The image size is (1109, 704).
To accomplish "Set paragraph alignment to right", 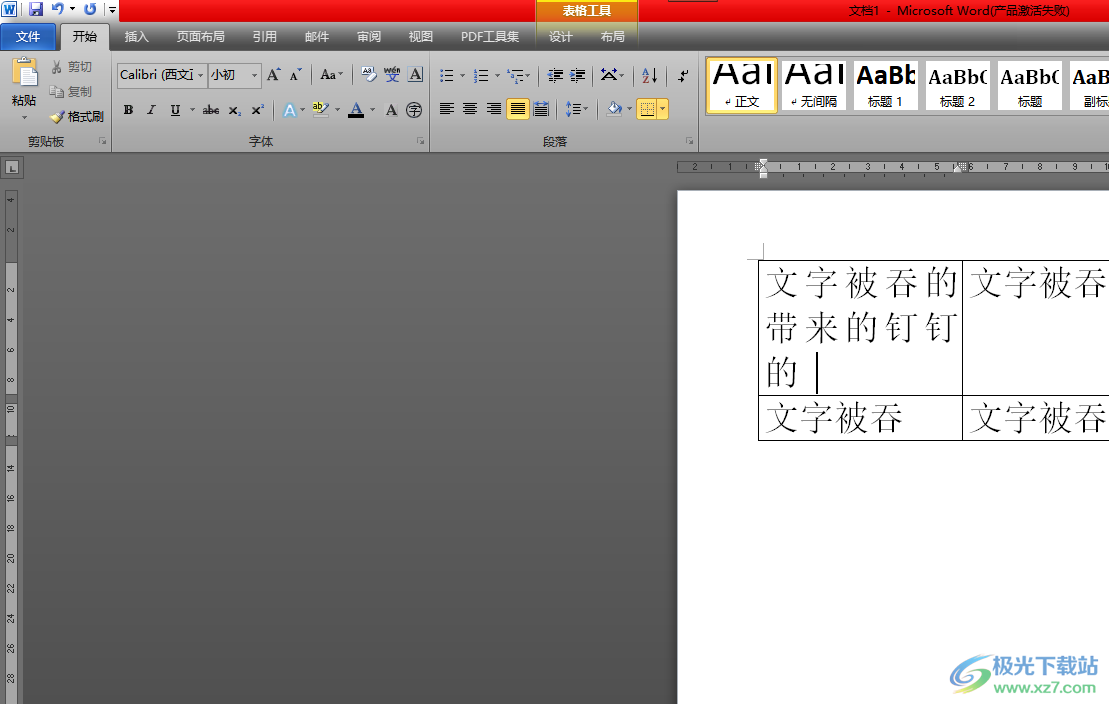I will tap(494, 109).
